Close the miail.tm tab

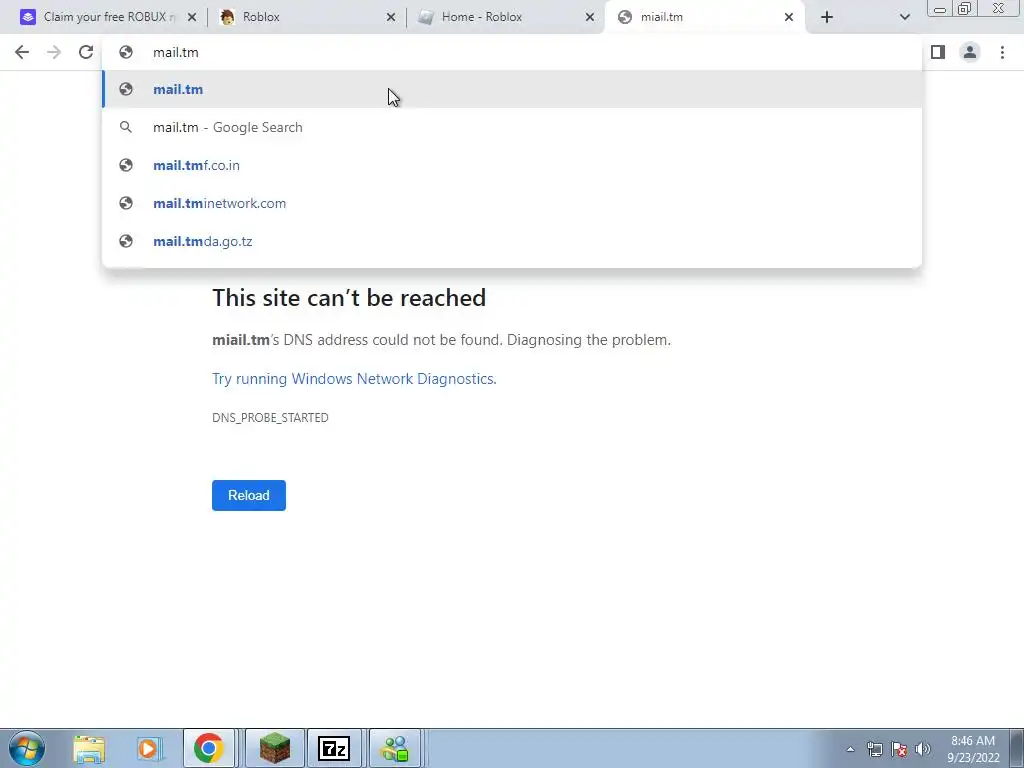click(x=789, y=18)
